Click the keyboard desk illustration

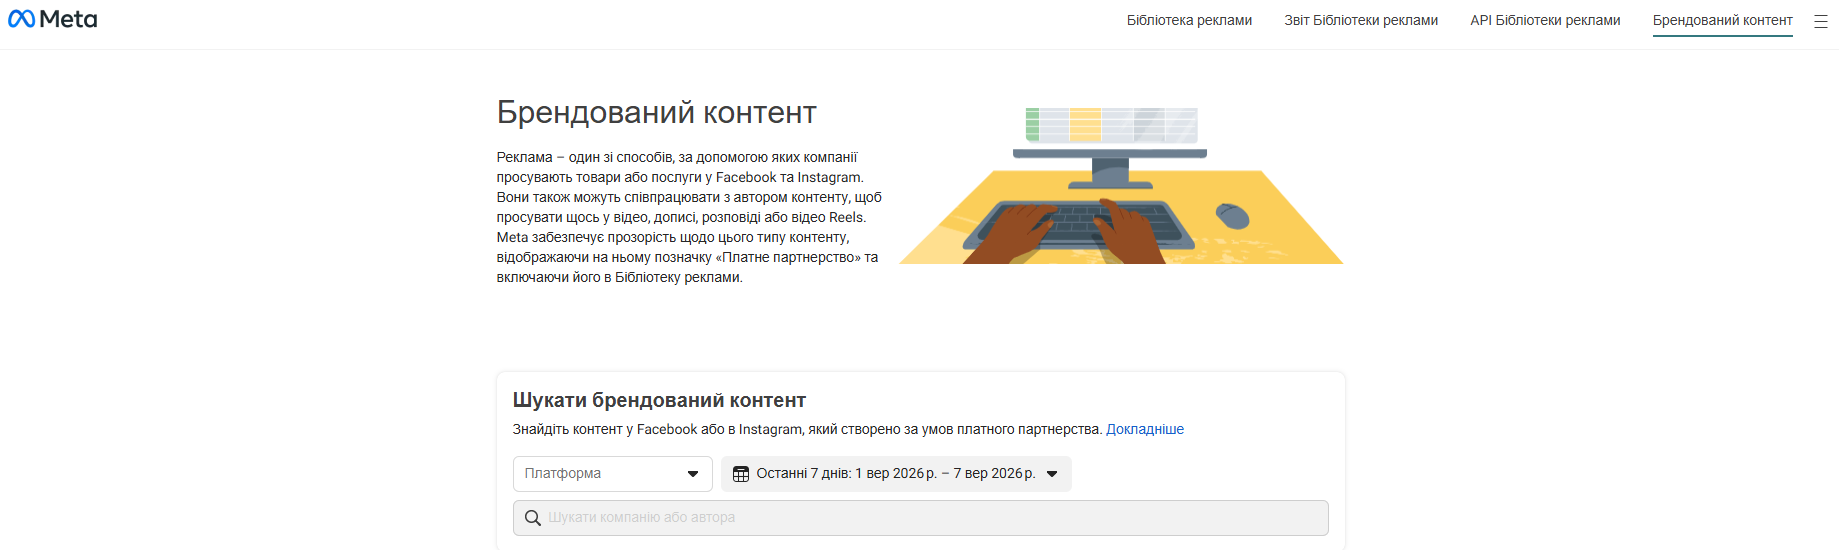(1121, 185)
